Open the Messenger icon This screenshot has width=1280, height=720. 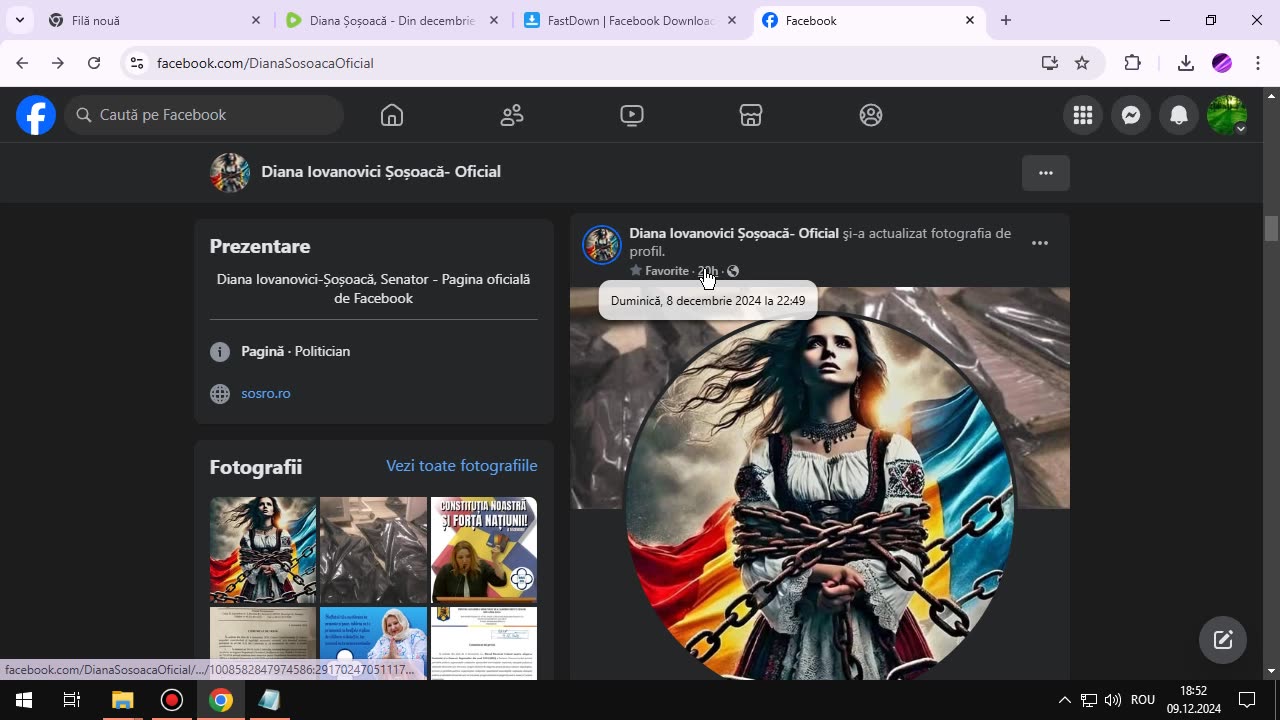click(1131, 115)
